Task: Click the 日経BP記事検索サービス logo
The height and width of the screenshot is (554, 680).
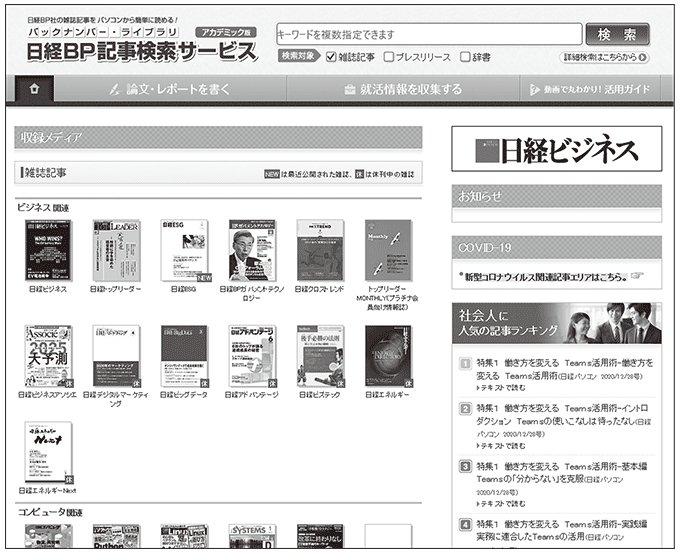Action: tap(141, 52)
